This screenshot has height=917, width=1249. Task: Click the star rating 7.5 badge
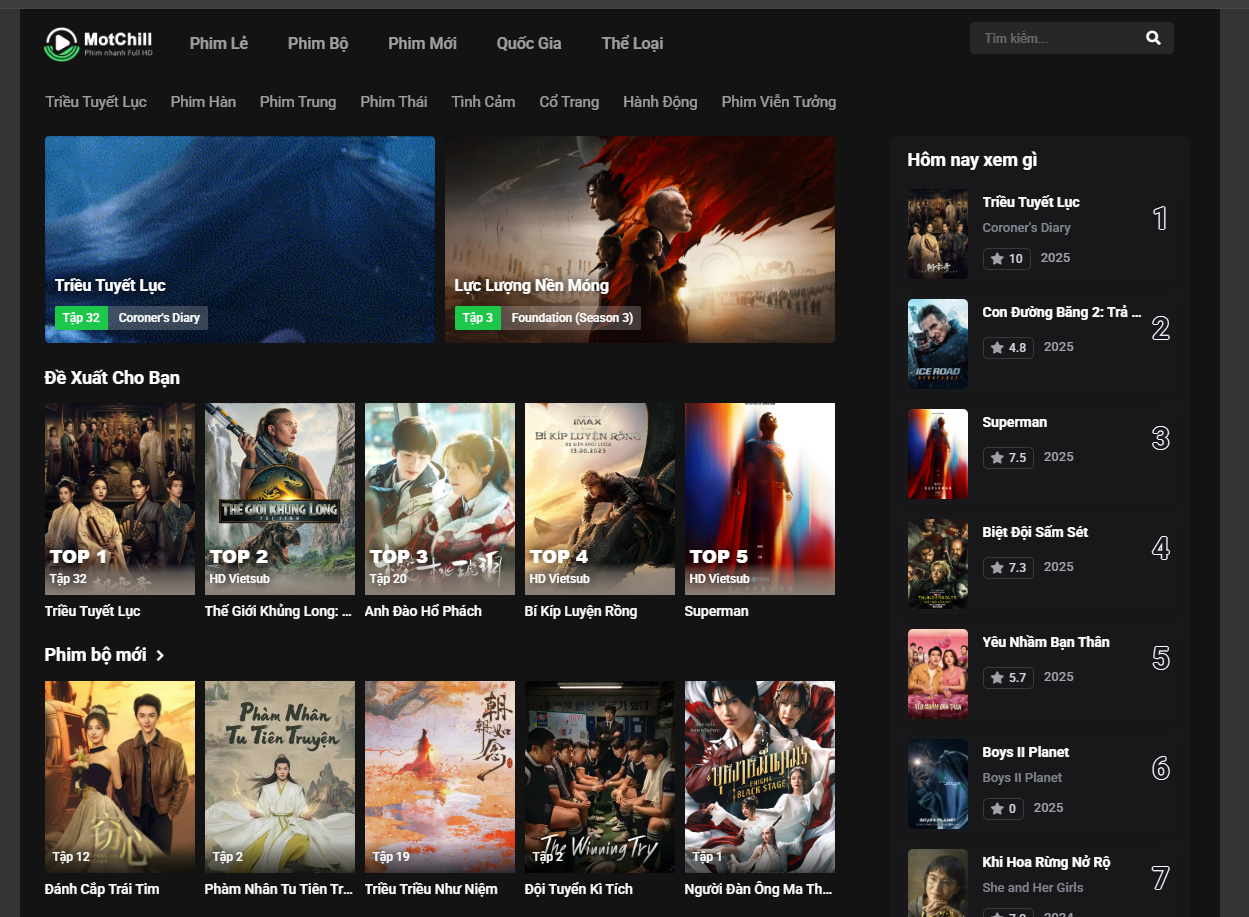pos(1009,457)
